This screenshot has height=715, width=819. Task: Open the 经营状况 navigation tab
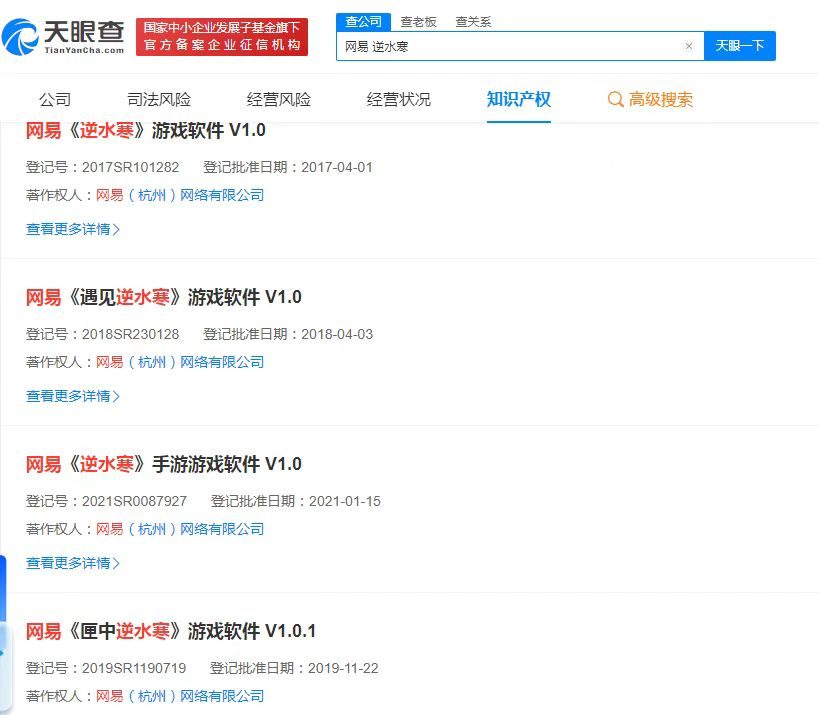pyautogui.click(x=399, y=99)
